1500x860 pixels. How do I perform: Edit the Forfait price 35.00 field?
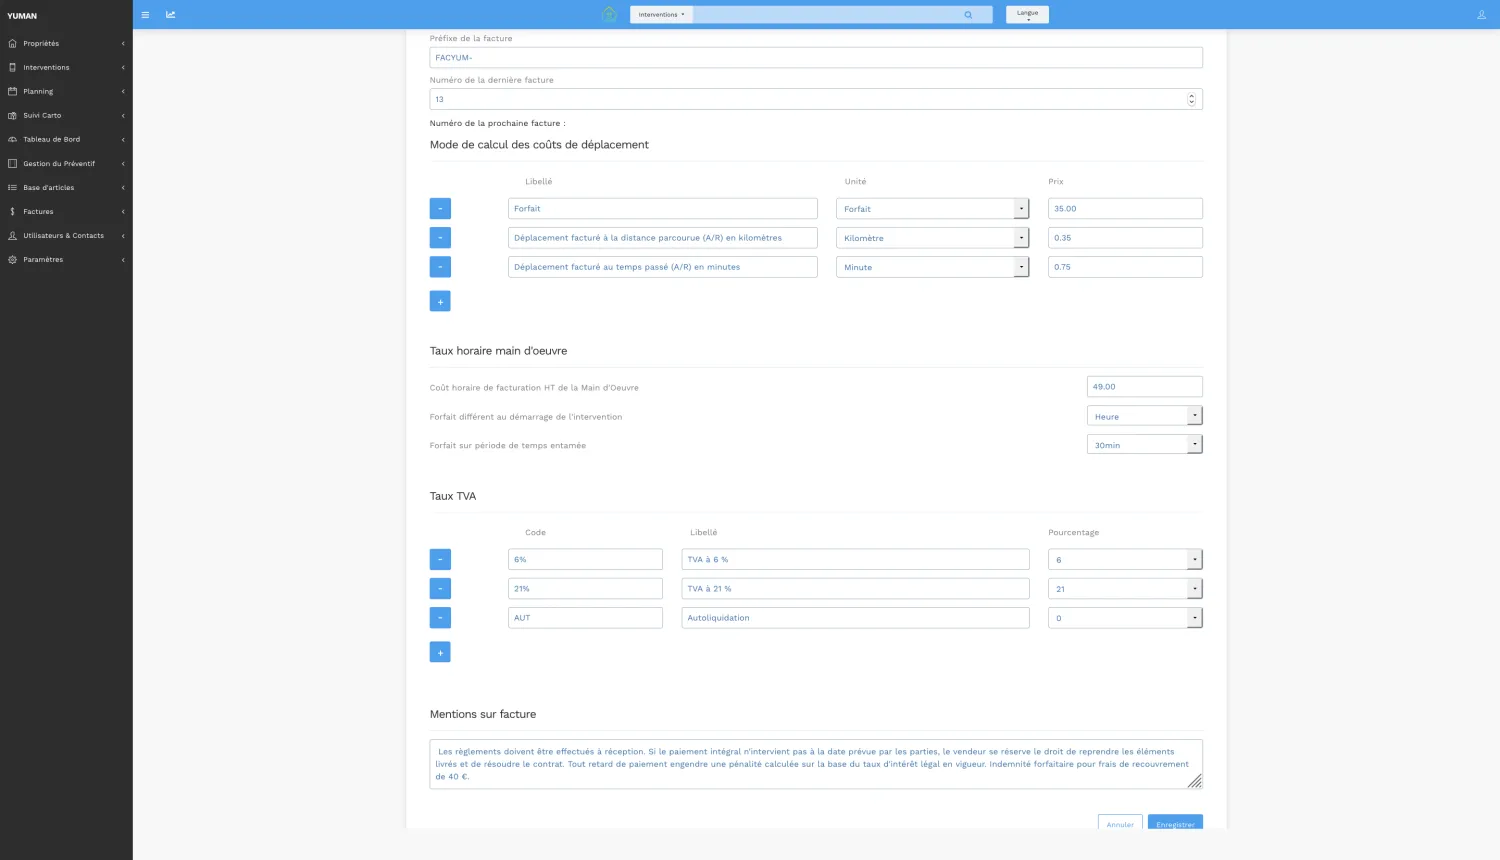(1125, 209)
